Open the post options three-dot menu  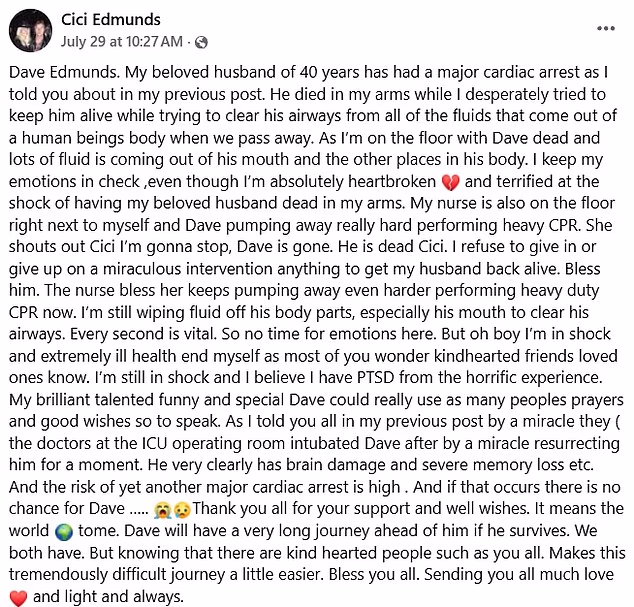click(606, 28)
